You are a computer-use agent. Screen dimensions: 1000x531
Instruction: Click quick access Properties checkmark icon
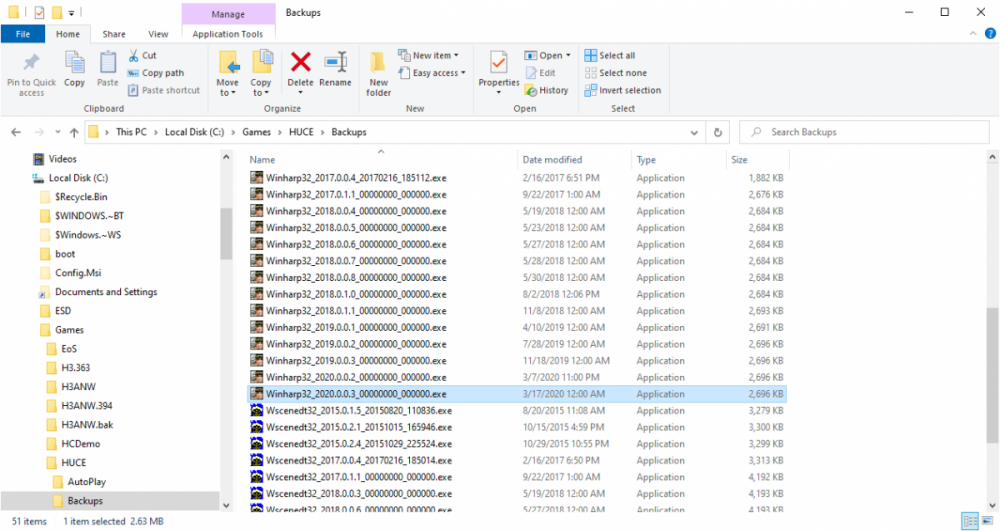click(40, 12)
